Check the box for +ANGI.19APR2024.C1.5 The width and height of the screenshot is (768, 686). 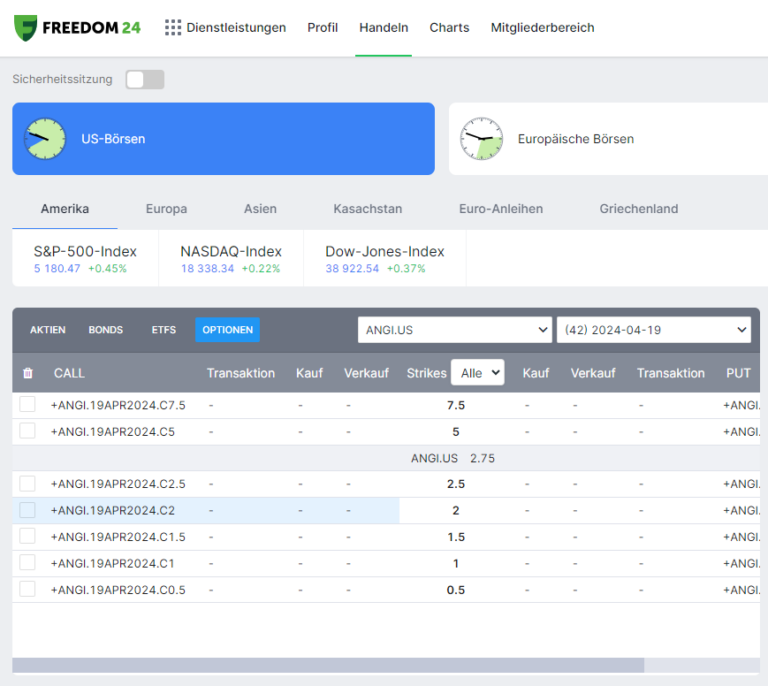(27, 537)
